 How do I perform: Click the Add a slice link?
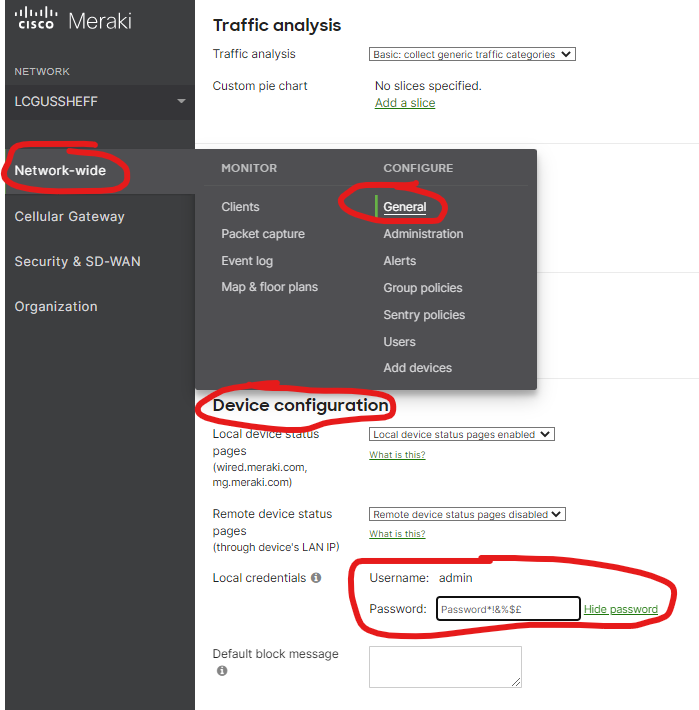[405, 103]
